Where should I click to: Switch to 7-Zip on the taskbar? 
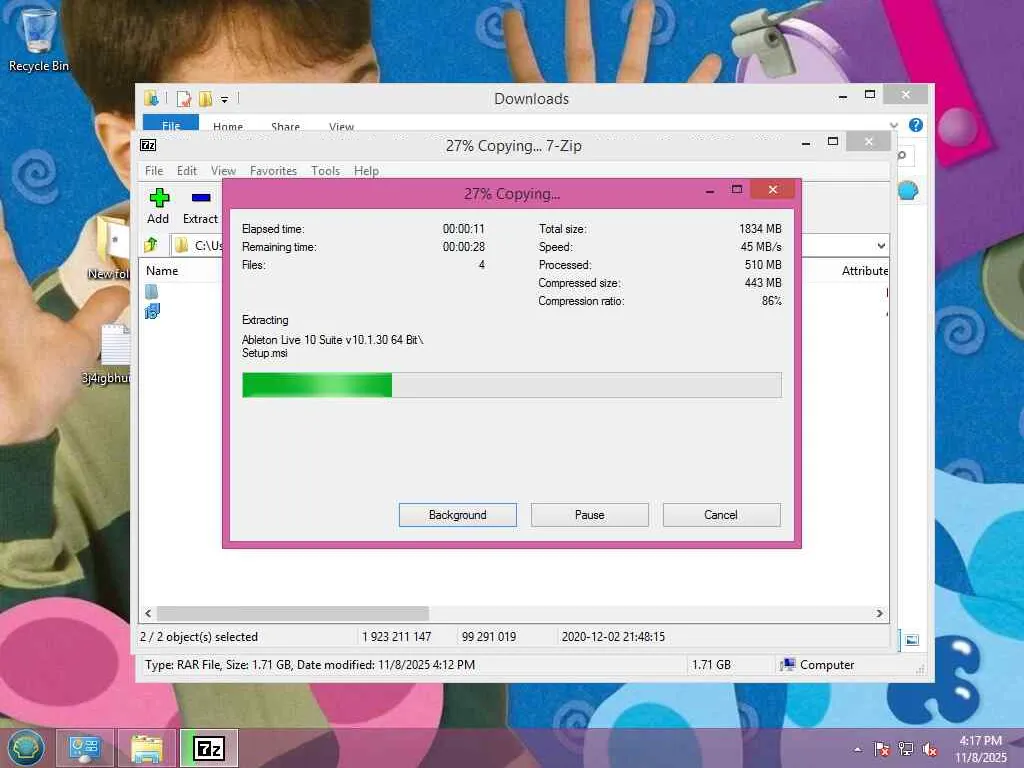click(209, 748)
